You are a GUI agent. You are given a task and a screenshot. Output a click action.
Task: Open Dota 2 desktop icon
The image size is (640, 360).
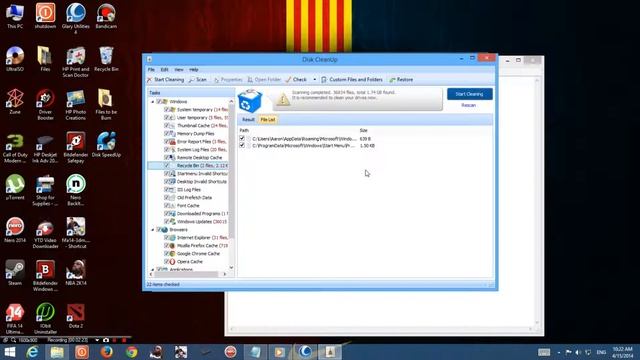[76, 316]
